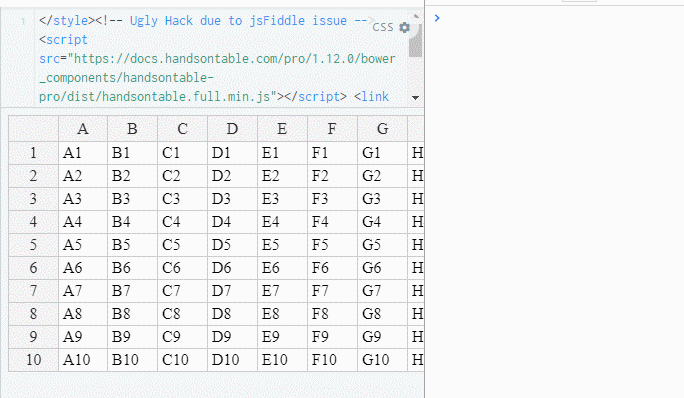The height and width of the screenshot is (398, 684).
Task: Select row header 10
Action: [x=34, y=360]
